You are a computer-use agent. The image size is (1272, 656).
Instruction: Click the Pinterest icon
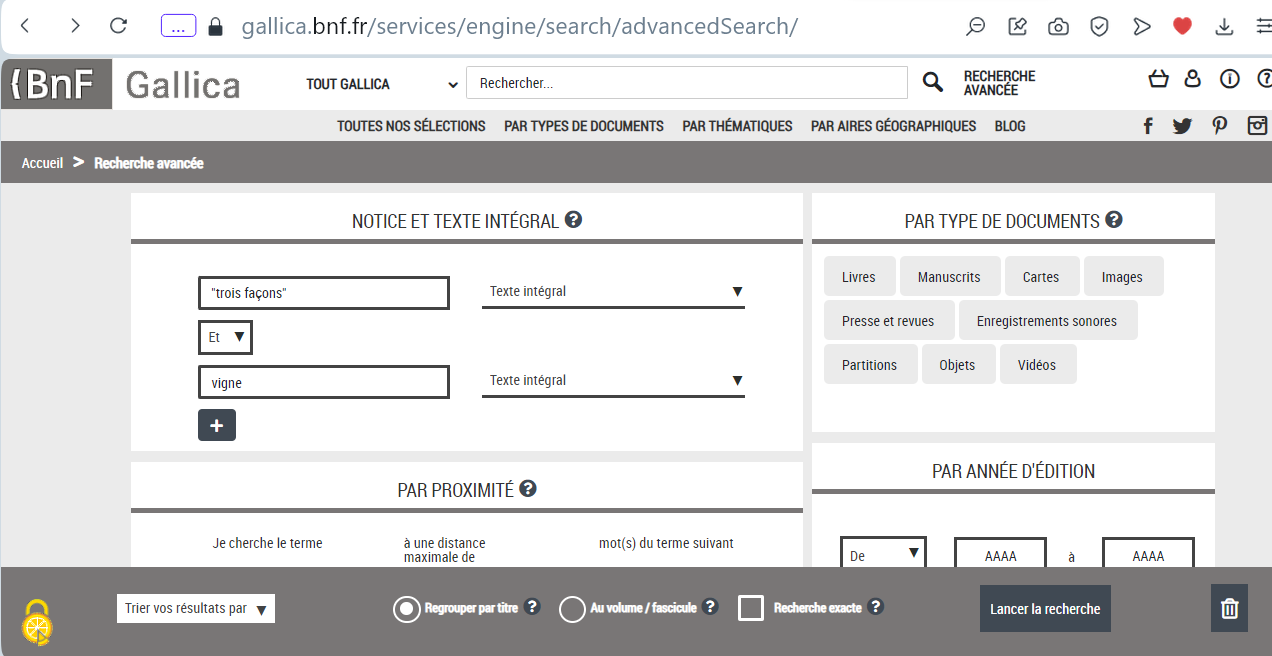1219,126
